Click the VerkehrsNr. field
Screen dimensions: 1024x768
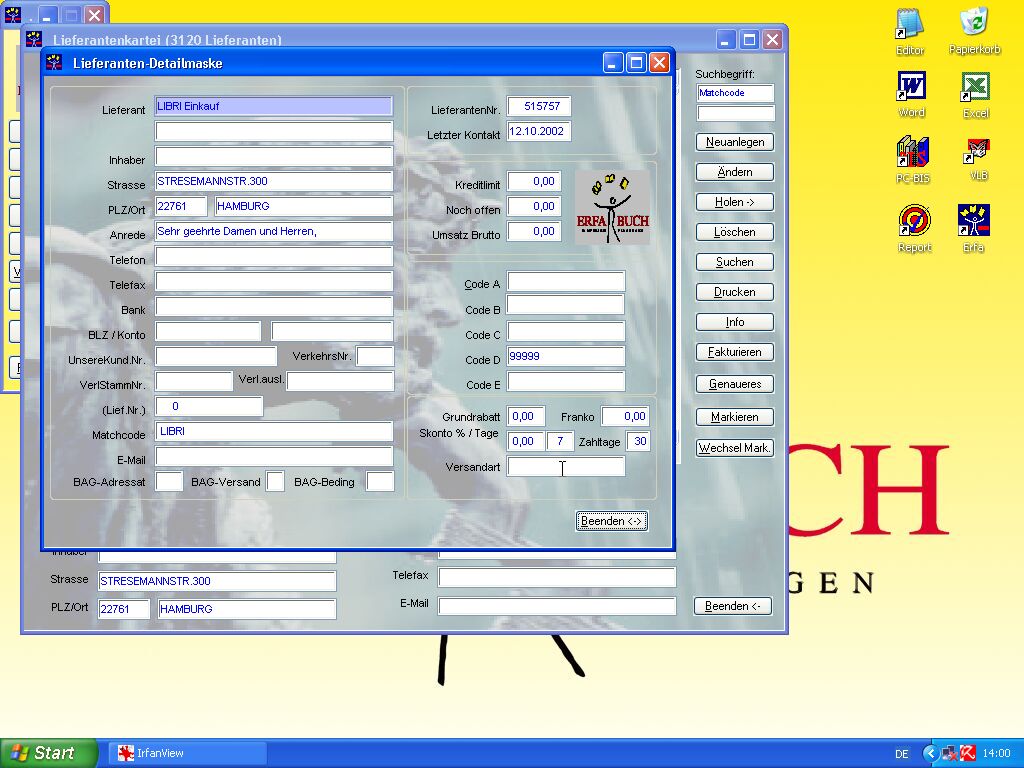376,357
